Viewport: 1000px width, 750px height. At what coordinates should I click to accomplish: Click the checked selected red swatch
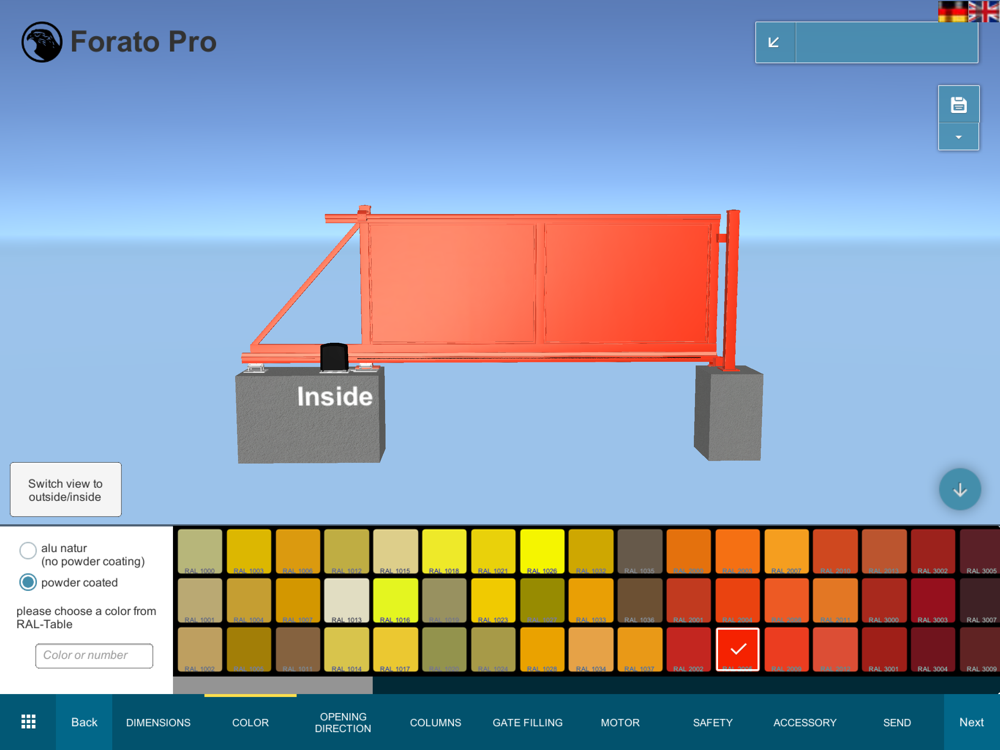[738, 649]
